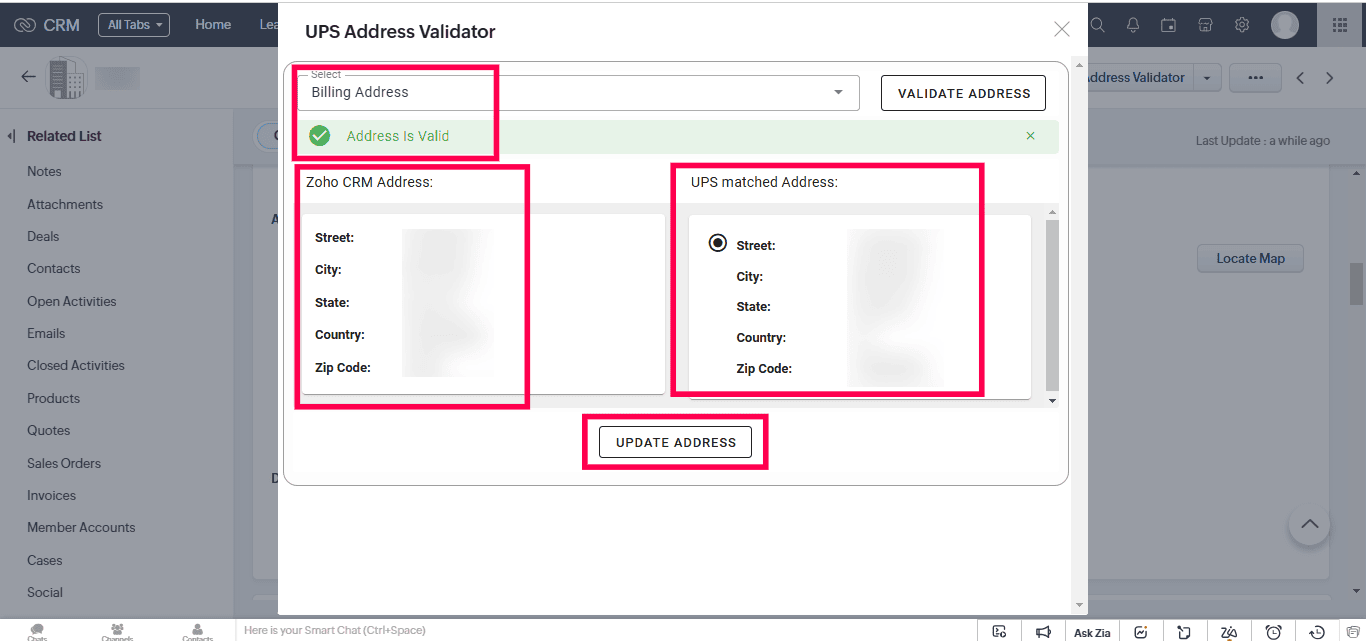Go to the Home tab
The image size is (1366, 641).
click(213, 25)
